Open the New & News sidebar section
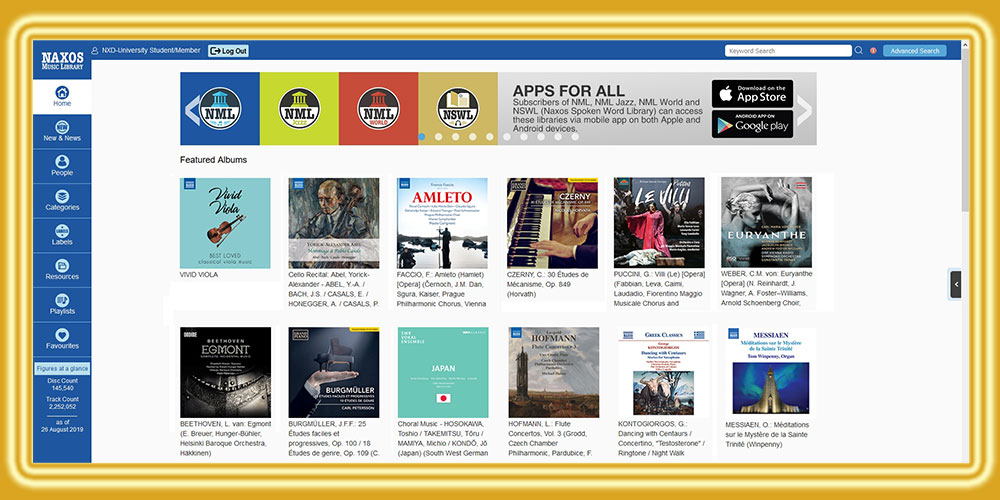The image size is (1000, 500). (62, 131)
